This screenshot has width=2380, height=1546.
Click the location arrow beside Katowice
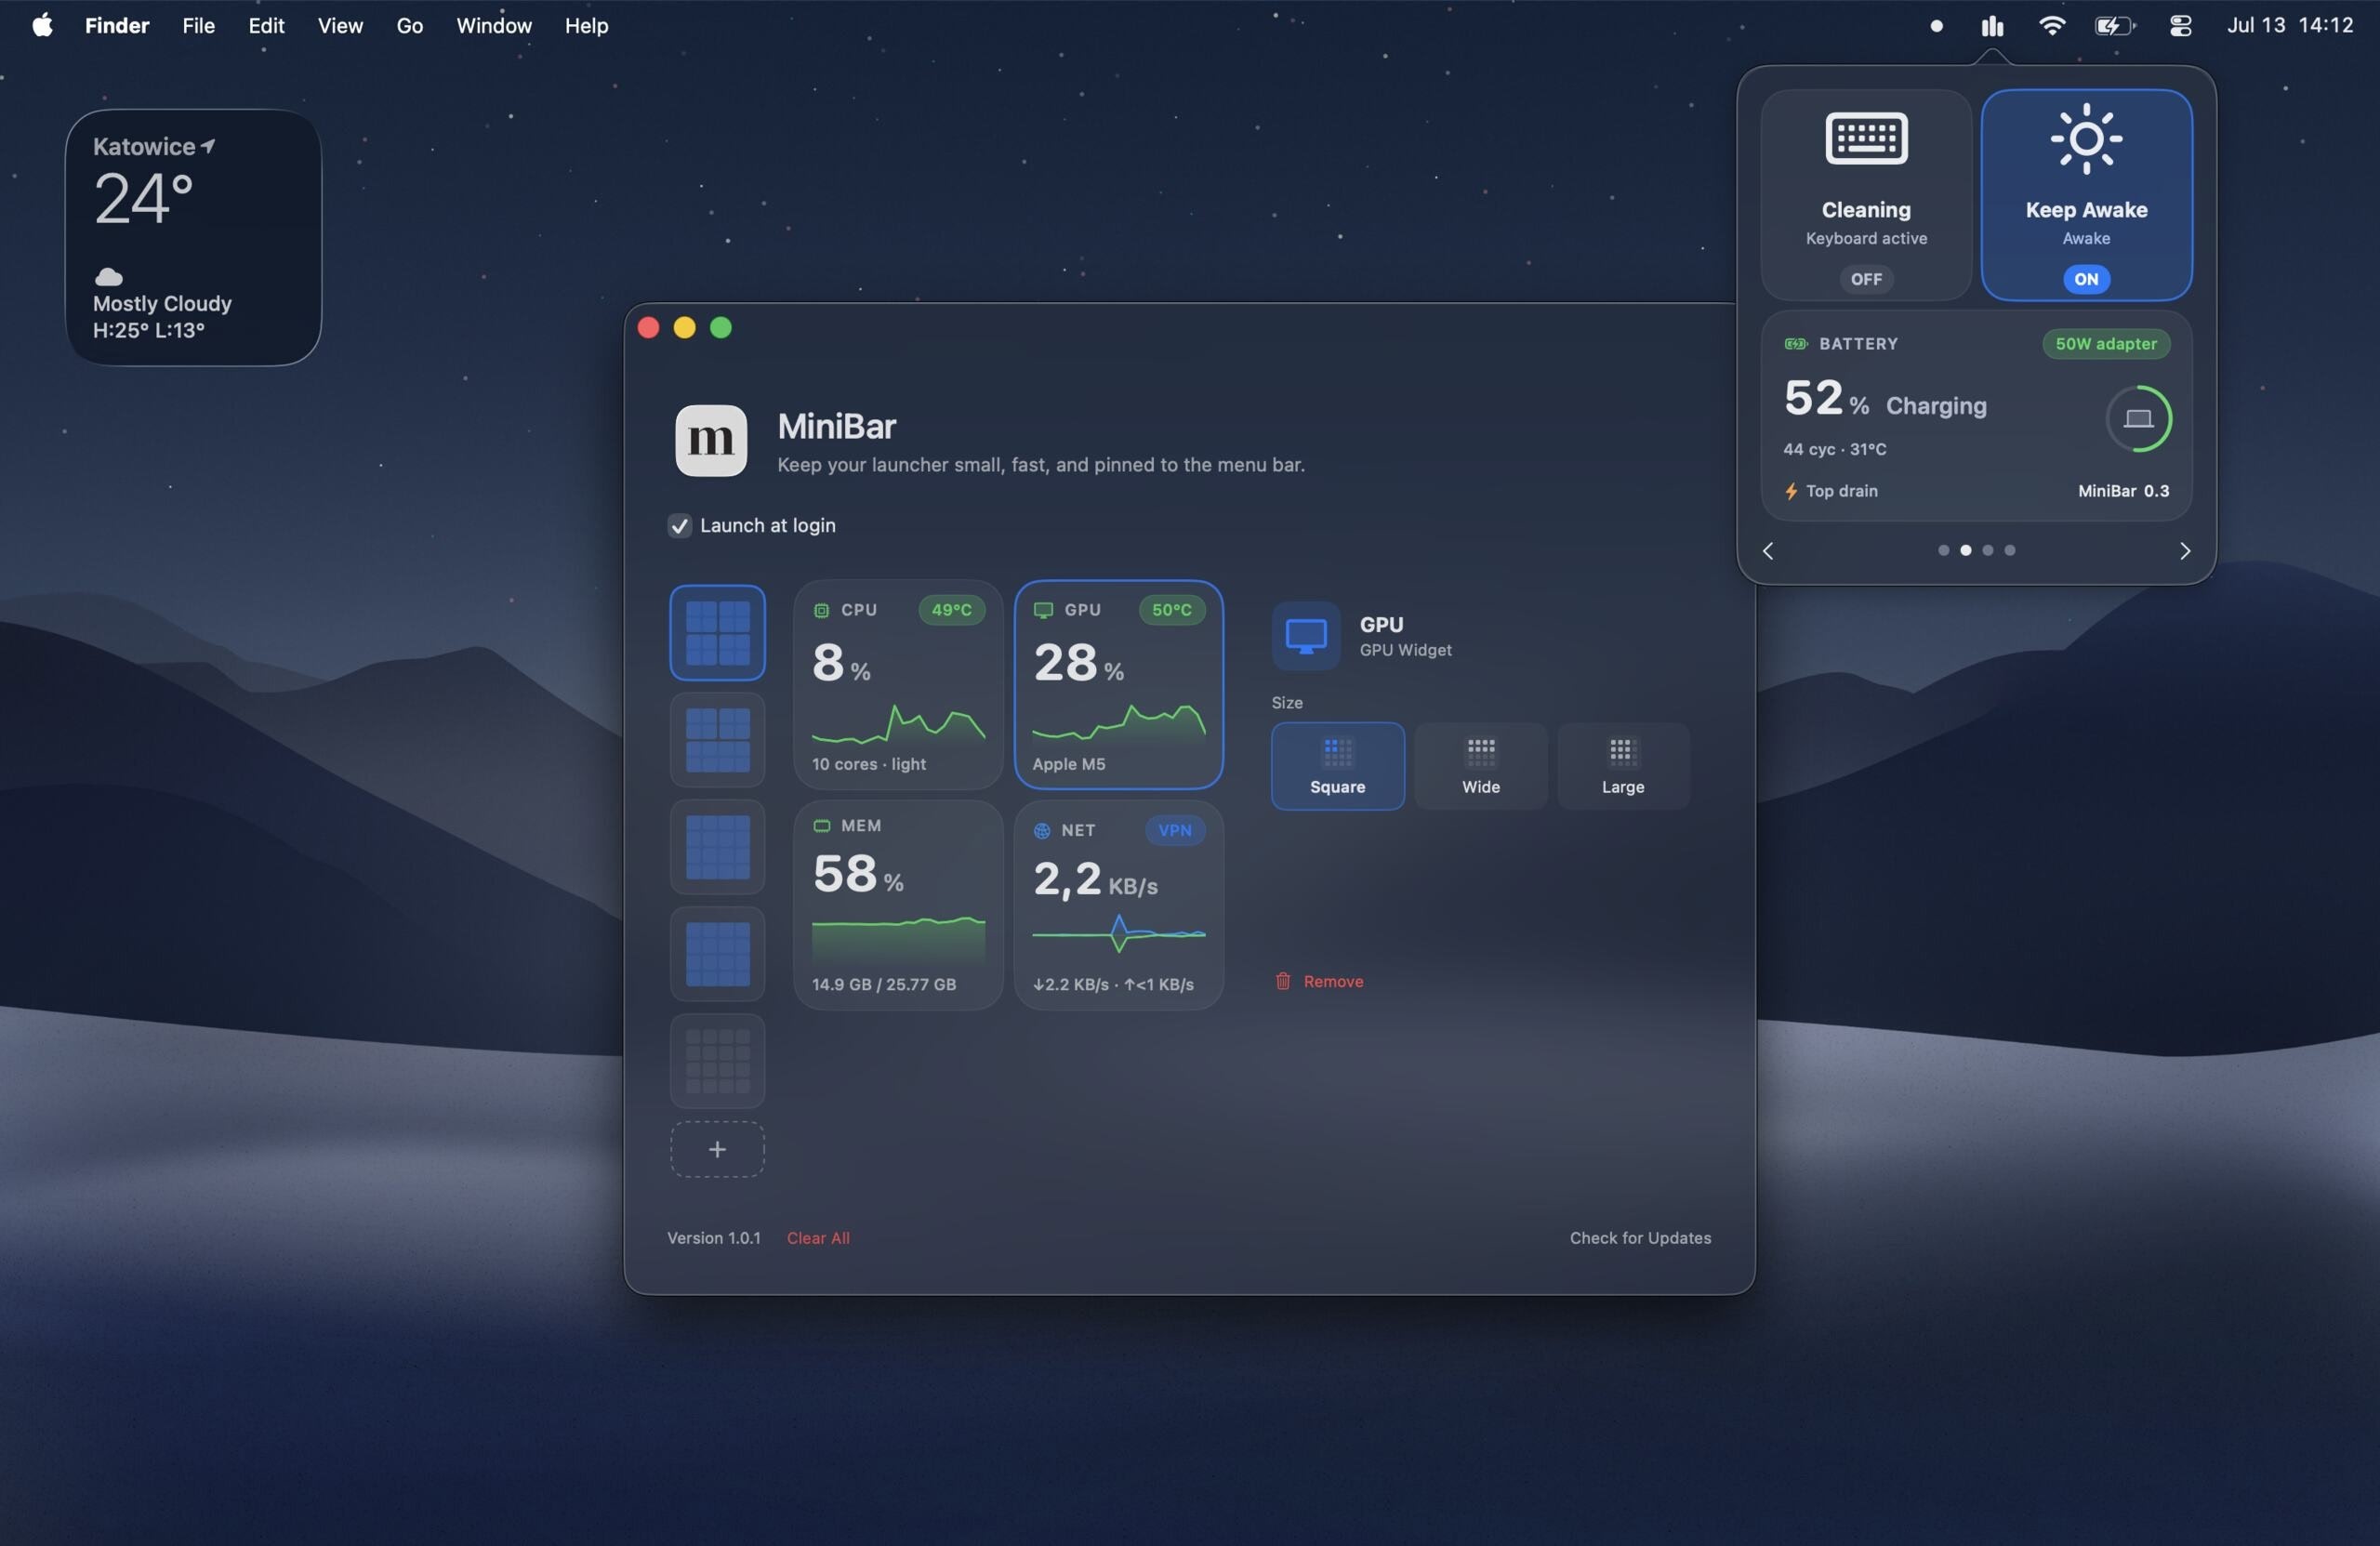pos(208,146)
